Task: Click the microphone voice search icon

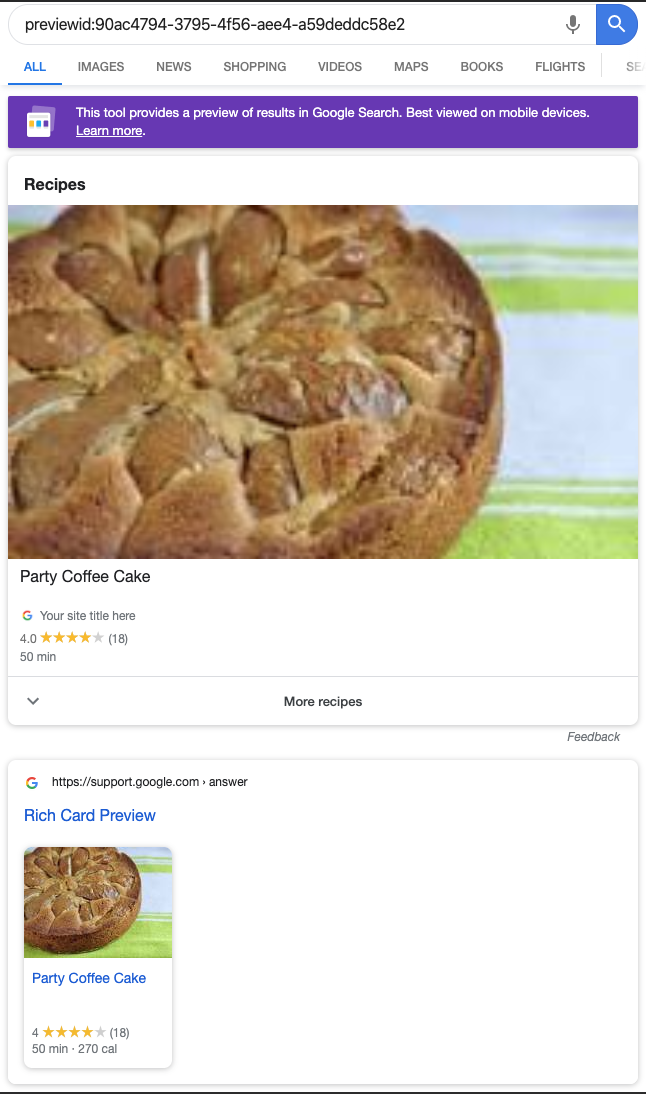Action: (573, 25)
